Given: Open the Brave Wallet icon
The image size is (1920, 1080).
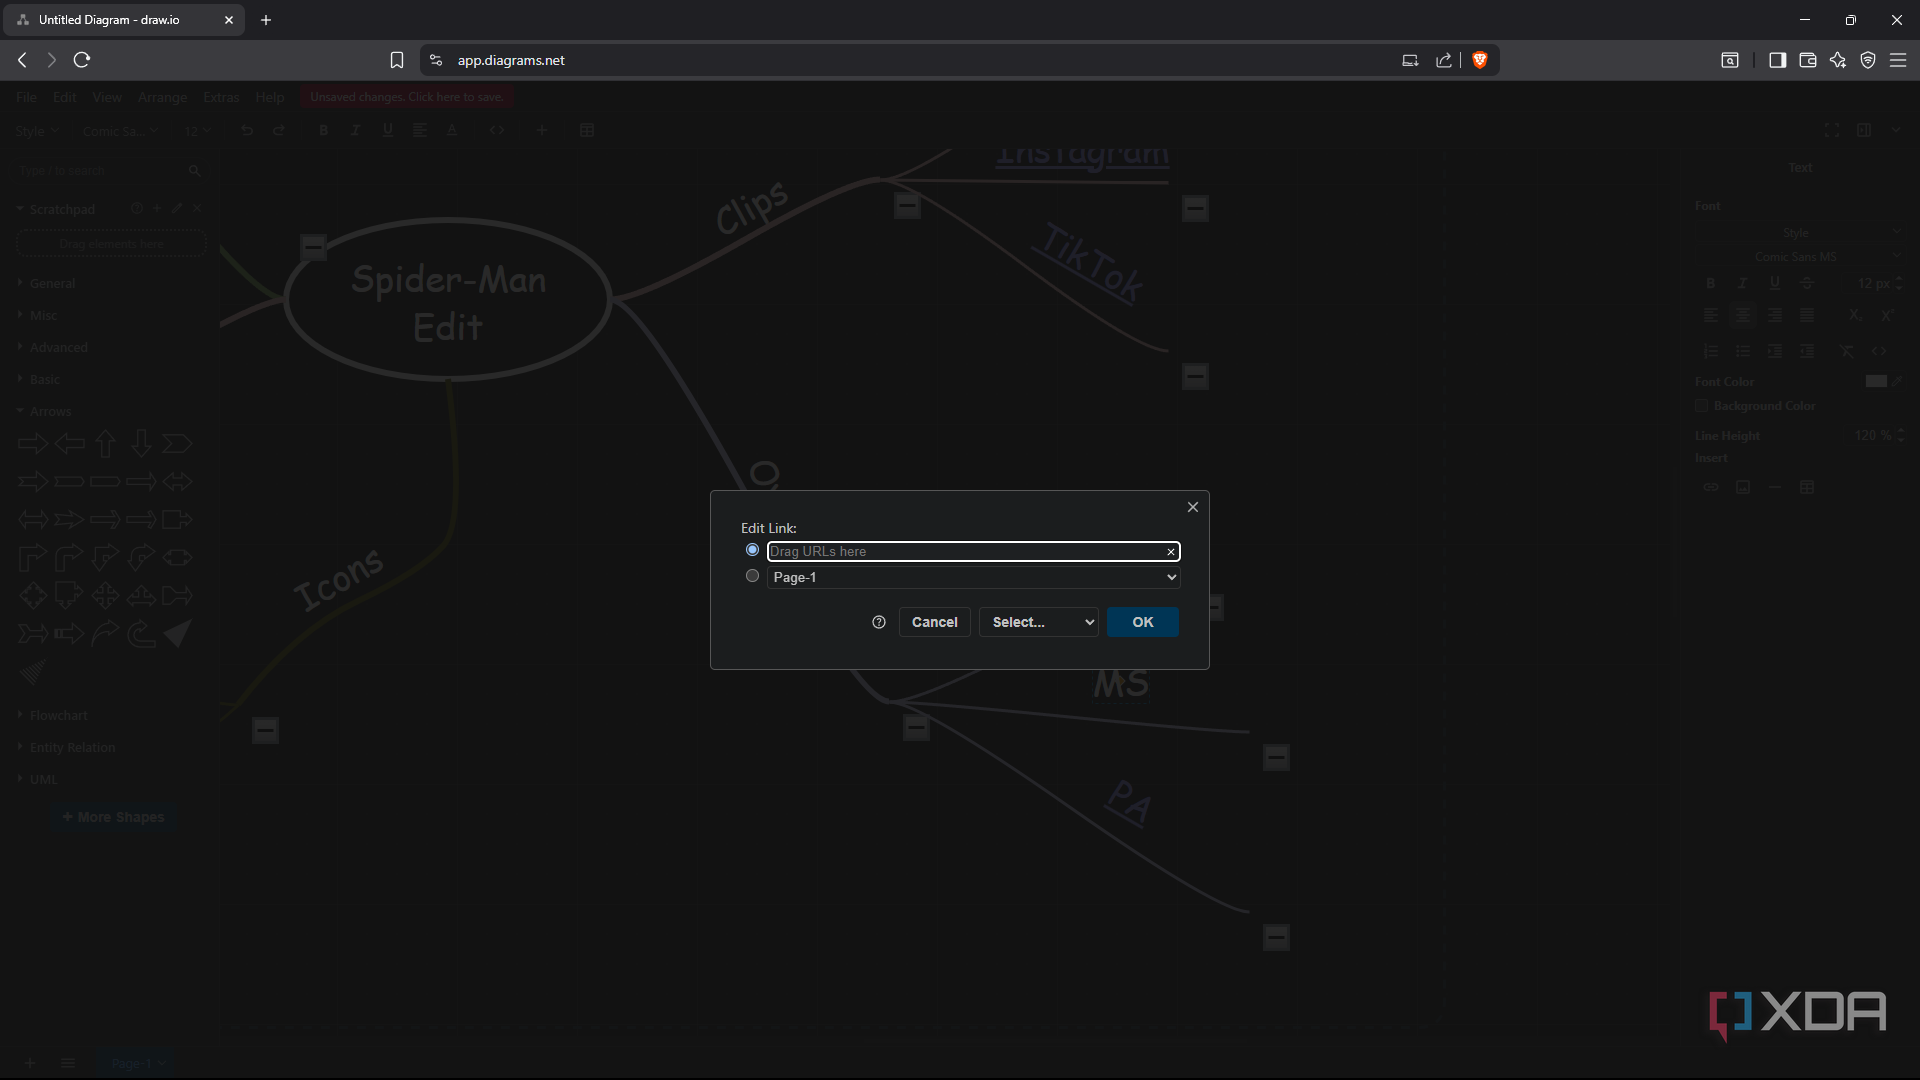Looking at the screenshot, I should 1807,60.
